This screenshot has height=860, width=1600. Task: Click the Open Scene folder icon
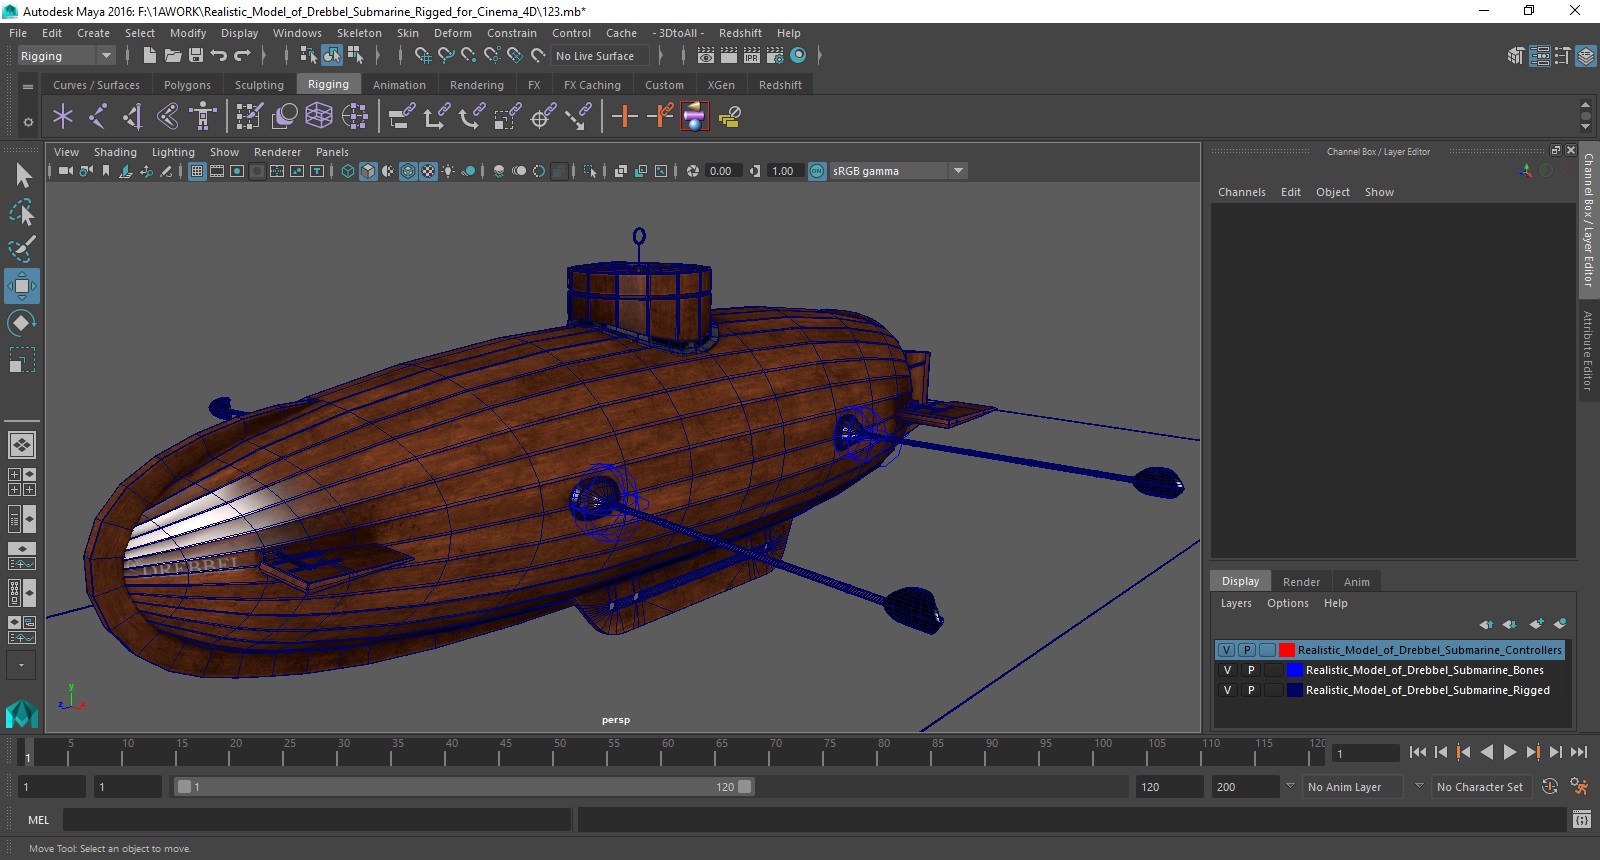[172, 56]
